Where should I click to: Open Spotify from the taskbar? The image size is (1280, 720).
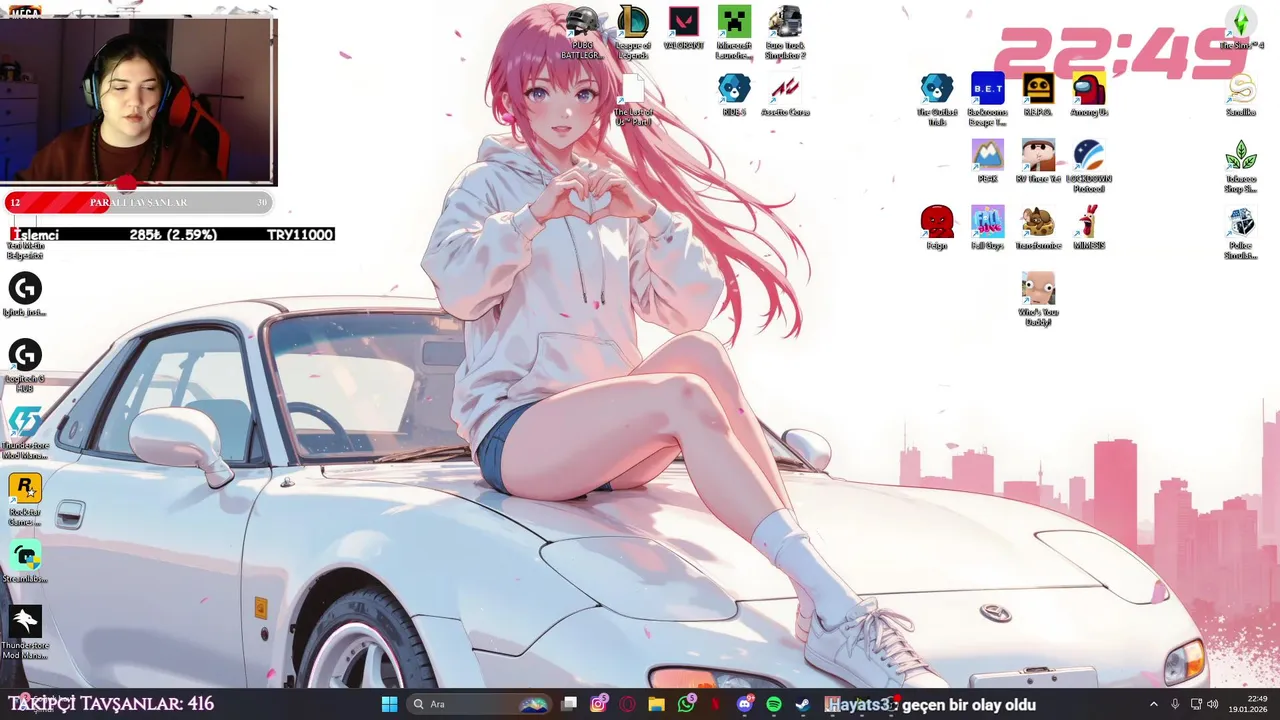click(x=773, y=704)
